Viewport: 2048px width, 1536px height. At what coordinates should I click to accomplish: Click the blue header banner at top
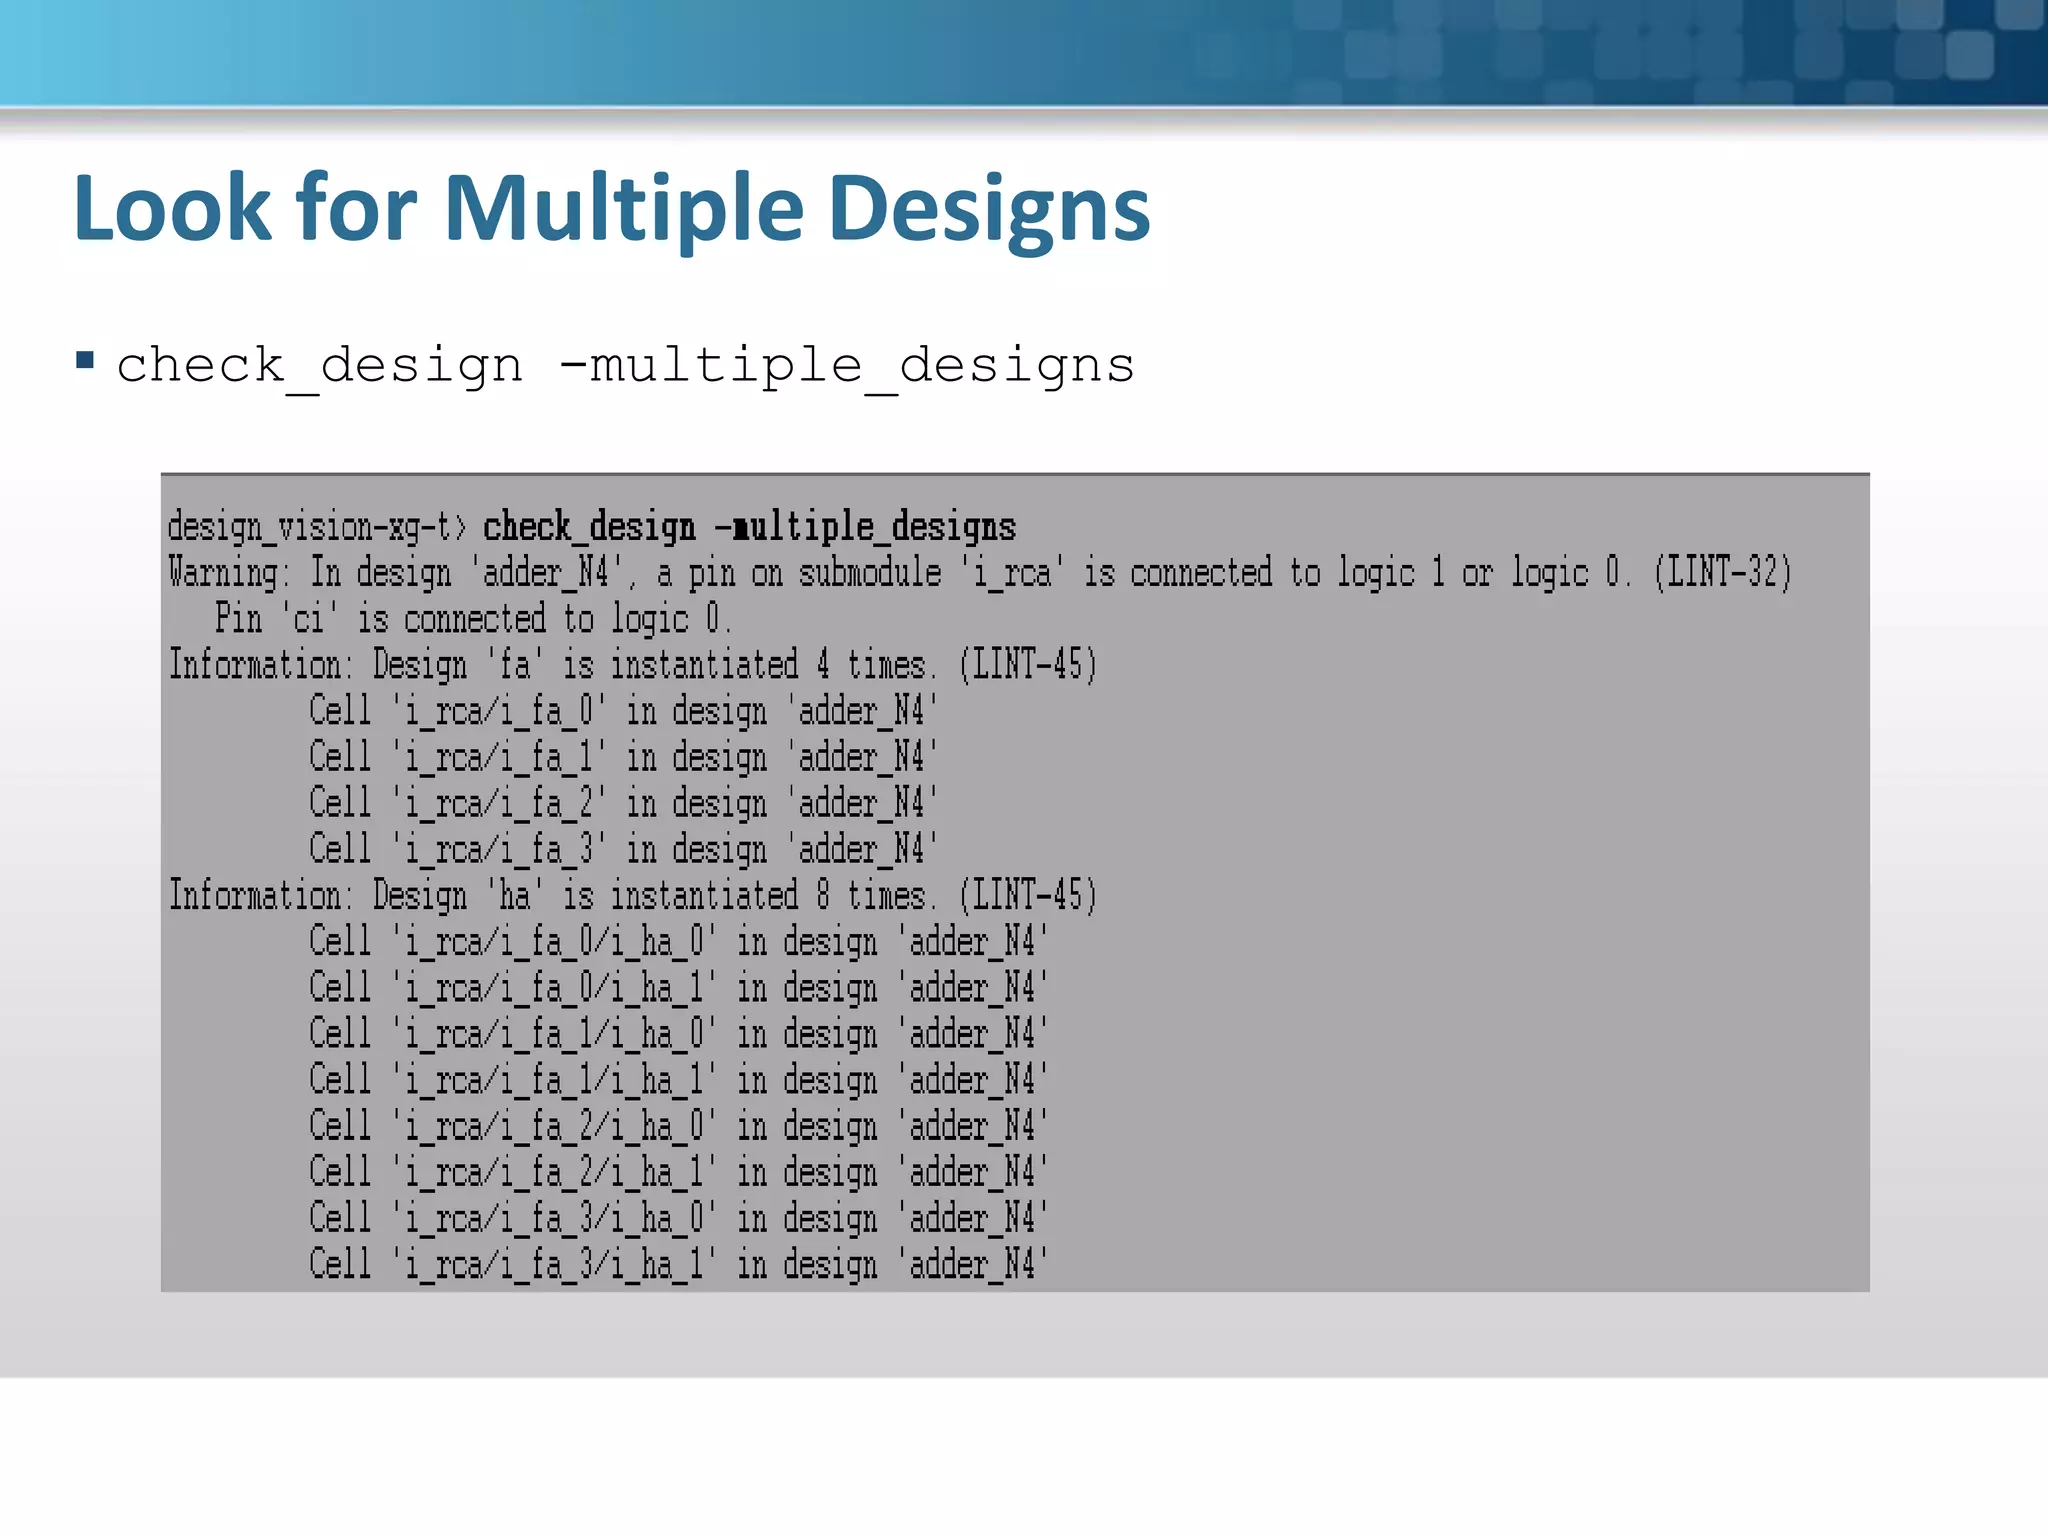pyautogui.click(x=1024, y=52)
